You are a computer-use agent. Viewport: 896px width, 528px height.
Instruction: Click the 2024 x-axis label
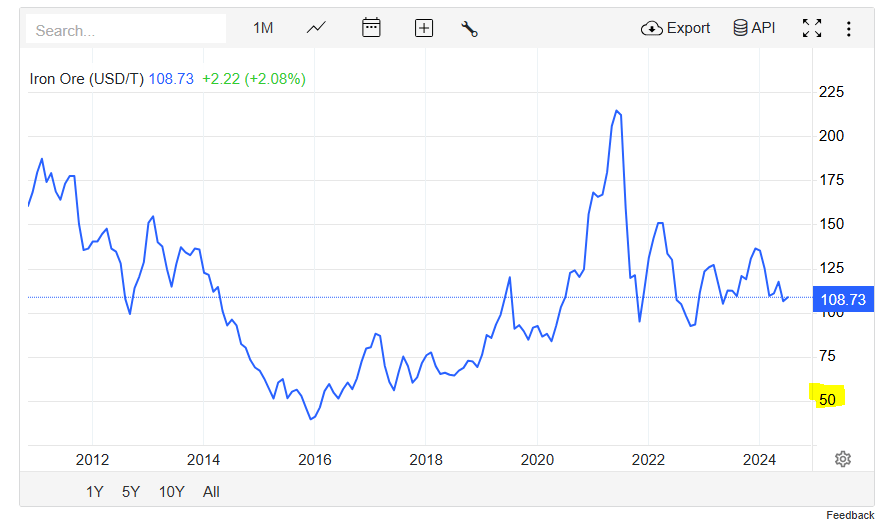tap(759, 460)
